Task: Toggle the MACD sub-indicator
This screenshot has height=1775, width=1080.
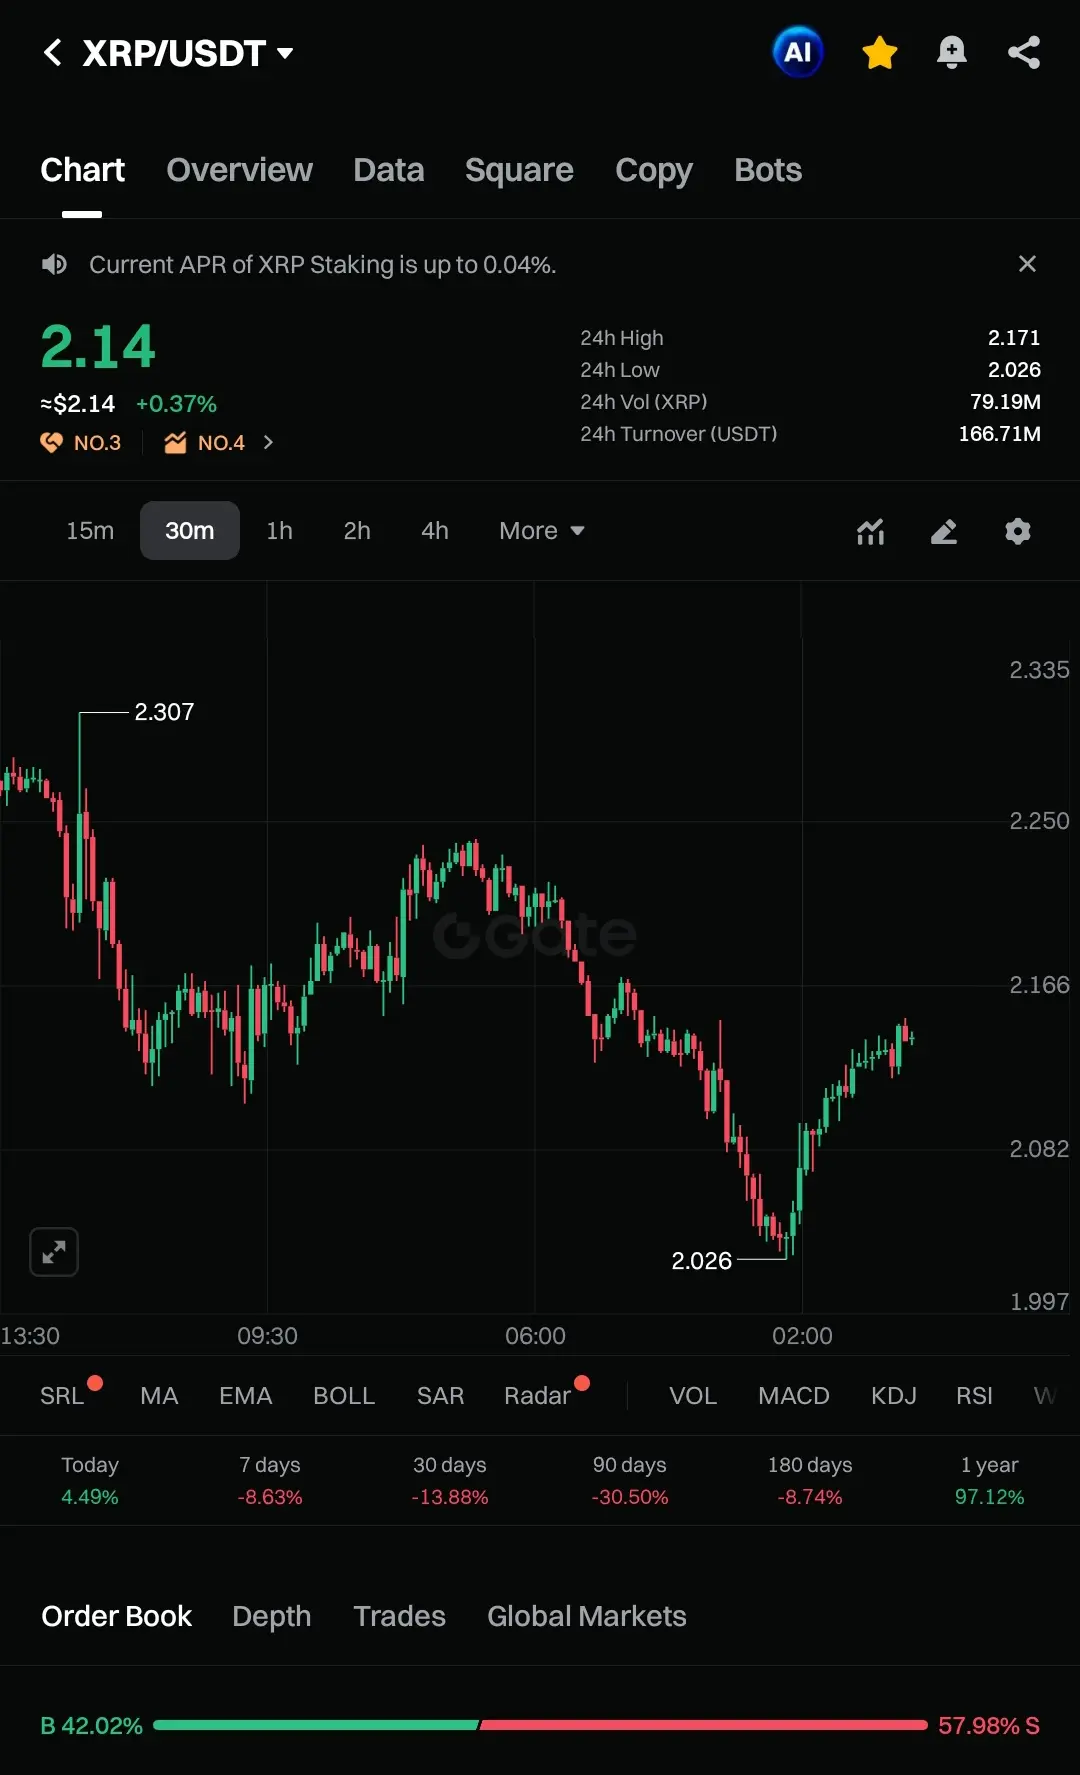Action: pos(794,1395)
